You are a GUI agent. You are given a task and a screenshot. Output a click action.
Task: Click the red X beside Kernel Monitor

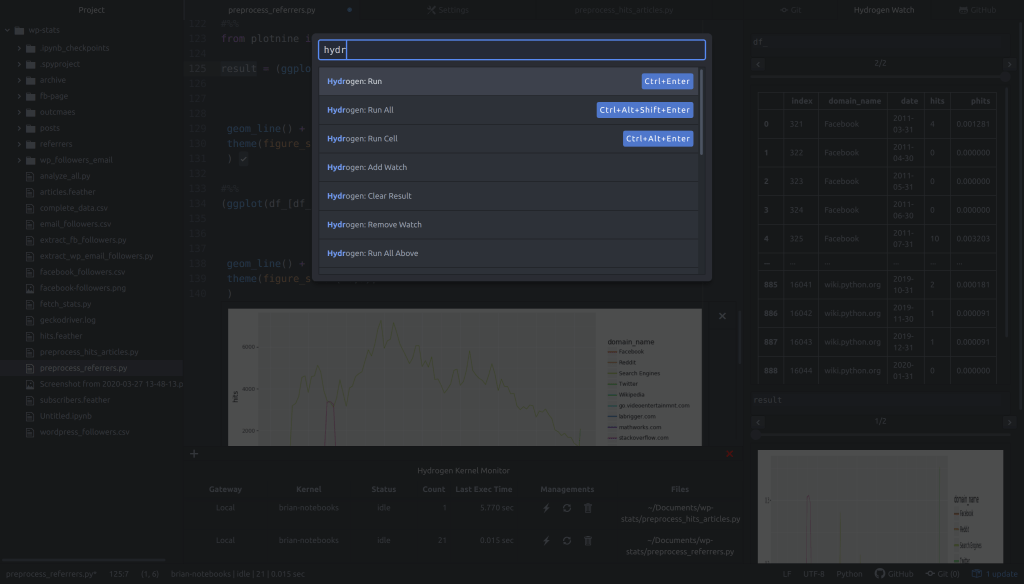pos(729,454)
